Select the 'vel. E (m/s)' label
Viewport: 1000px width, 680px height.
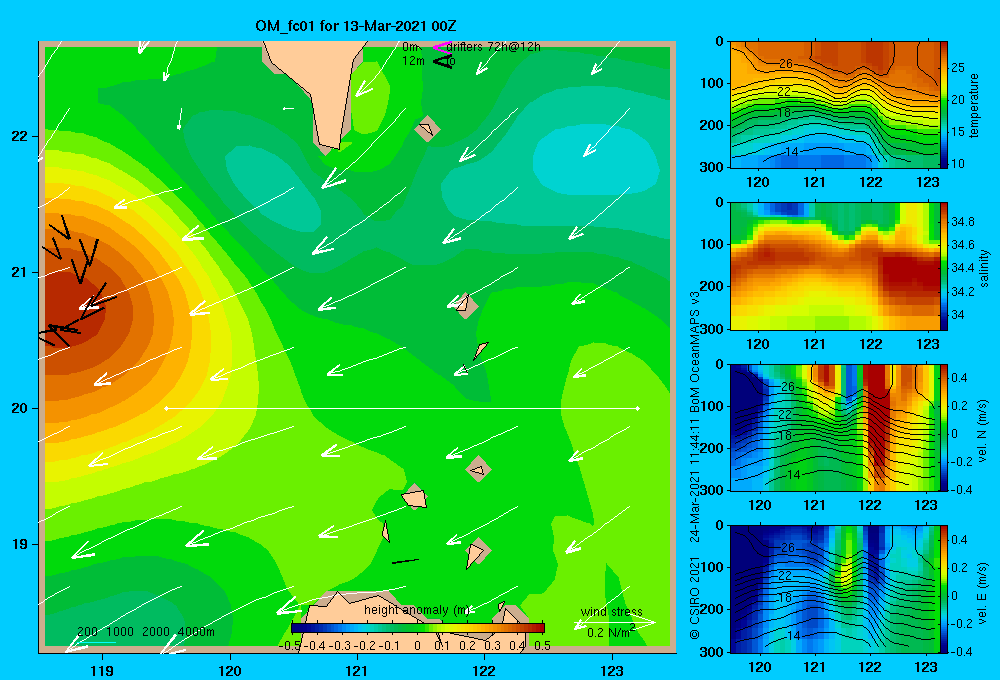point(983,592)
